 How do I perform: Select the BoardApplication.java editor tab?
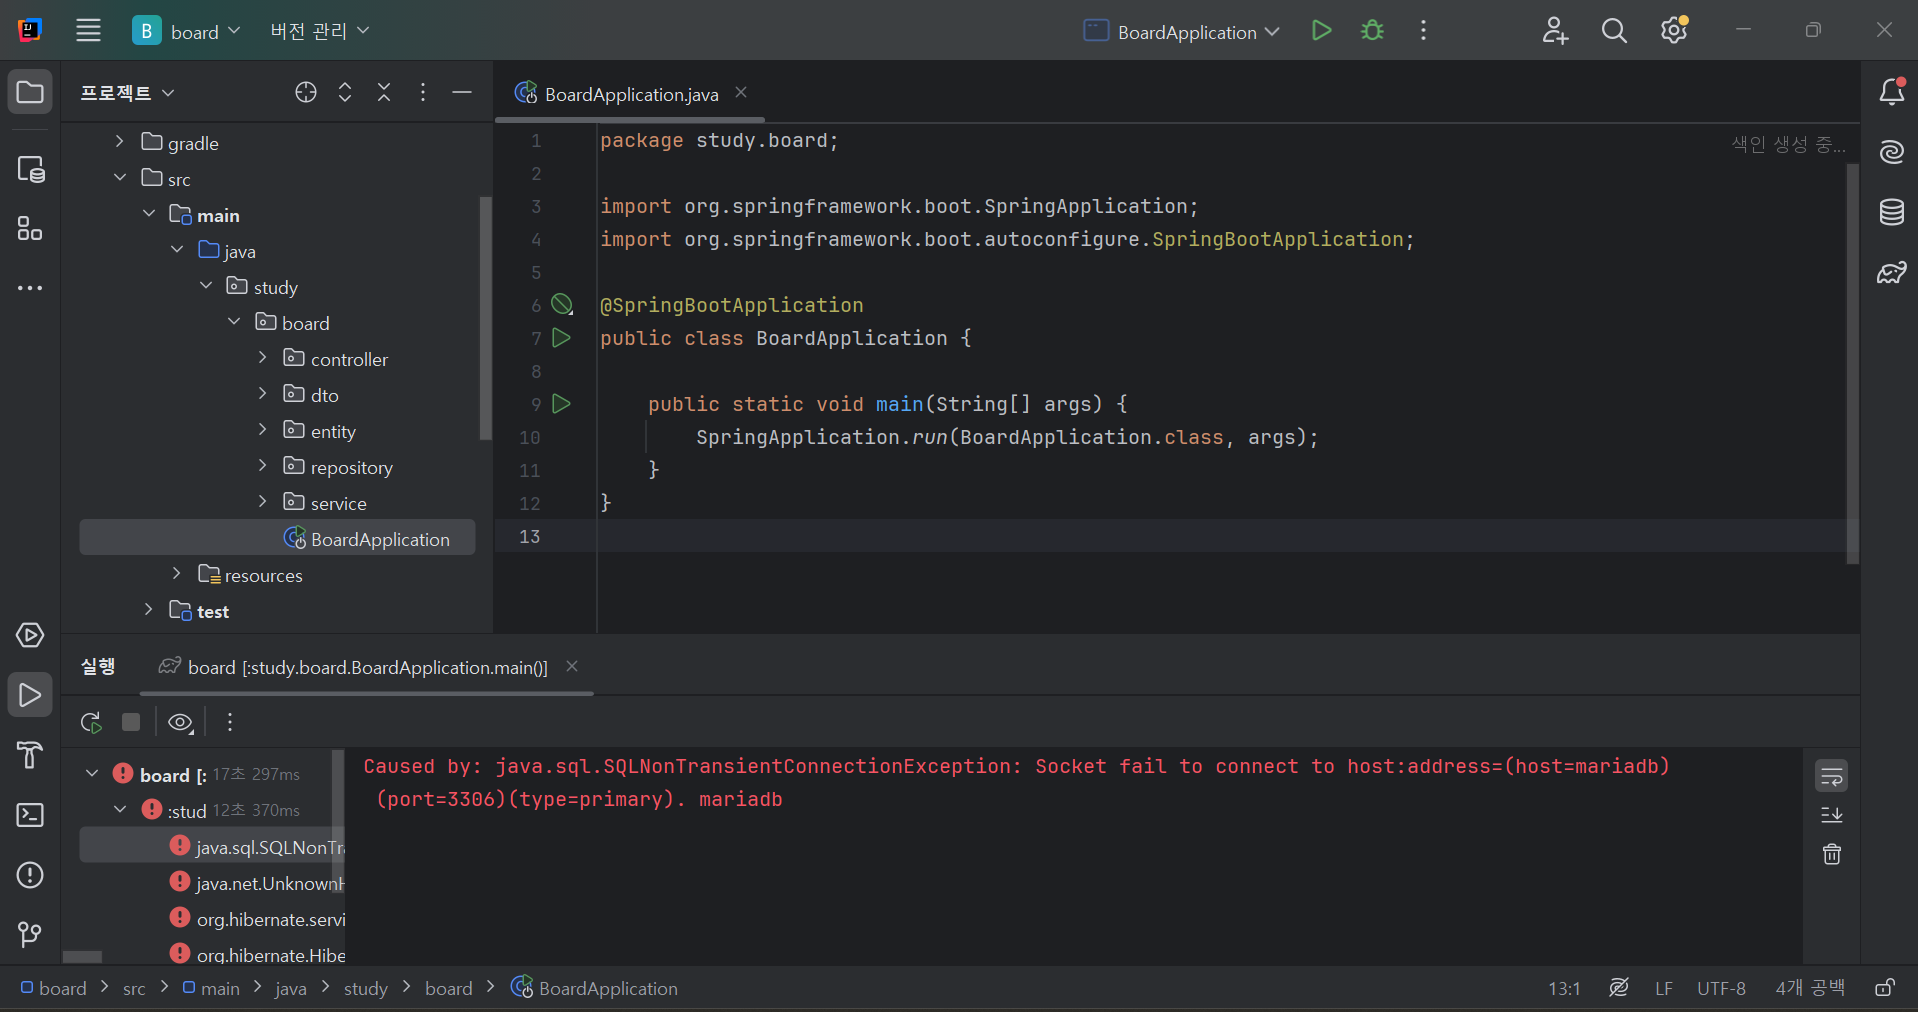click(x=630, y=94)
